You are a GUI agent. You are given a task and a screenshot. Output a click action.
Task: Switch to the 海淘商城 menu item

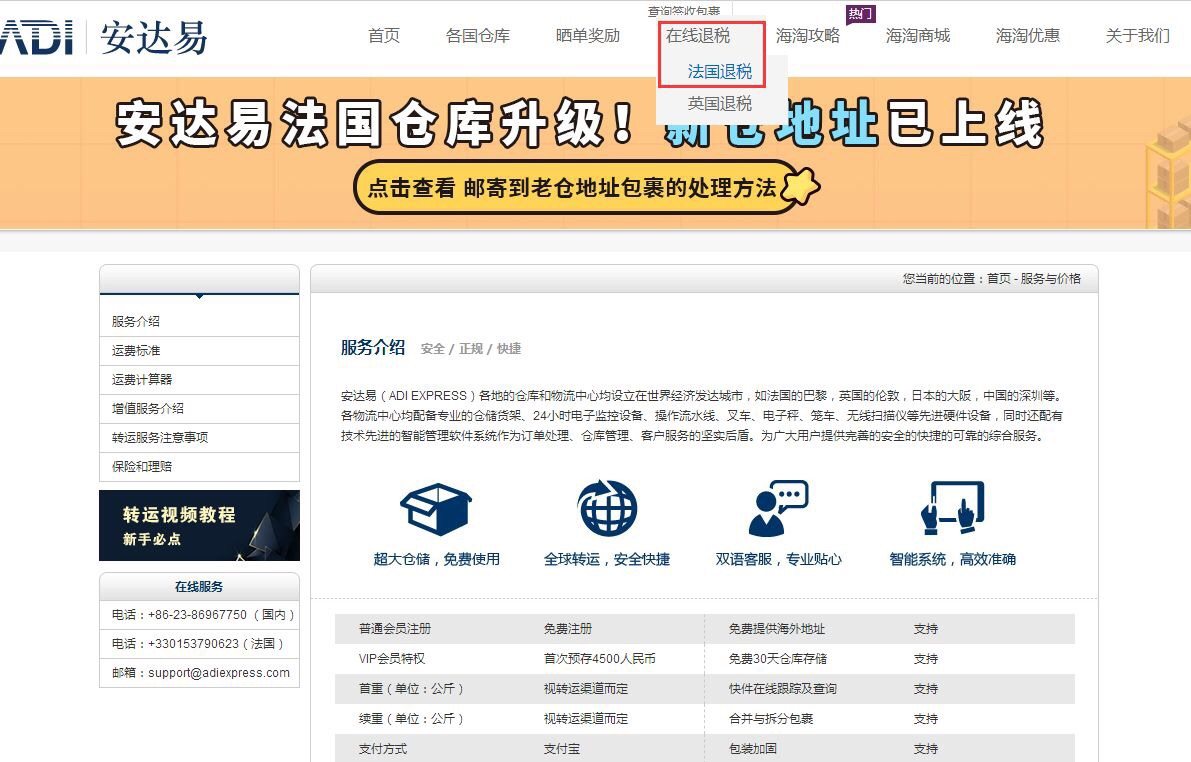coord(918,35)
